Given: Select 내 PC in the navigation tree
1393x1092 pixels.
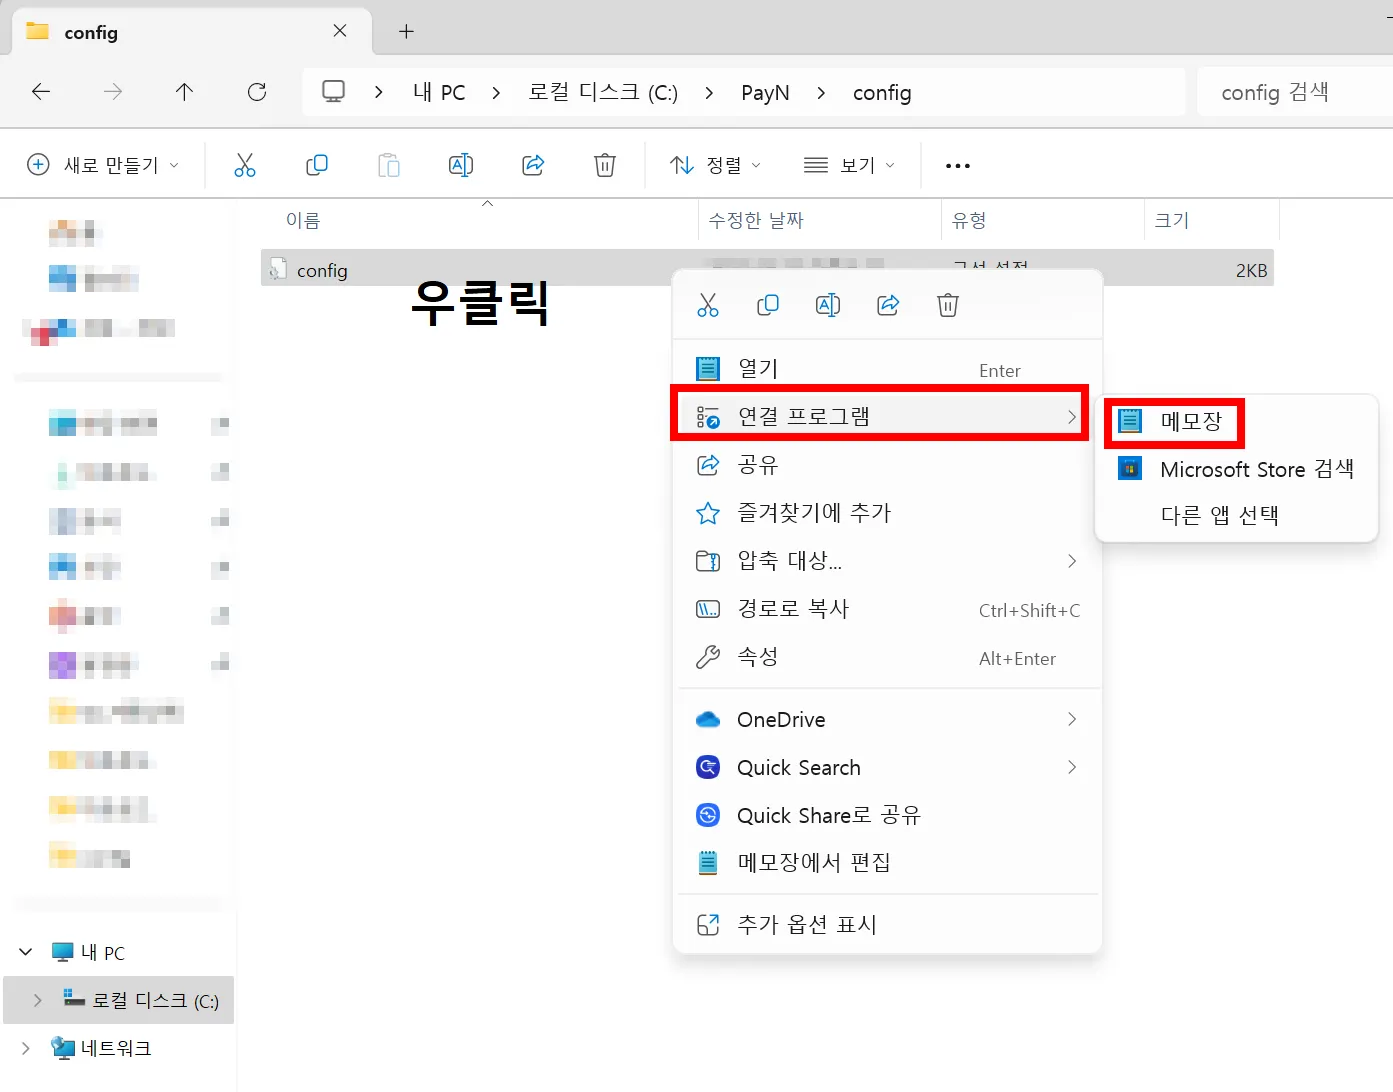Looking at the screenshot, I should tap(103, 953).
